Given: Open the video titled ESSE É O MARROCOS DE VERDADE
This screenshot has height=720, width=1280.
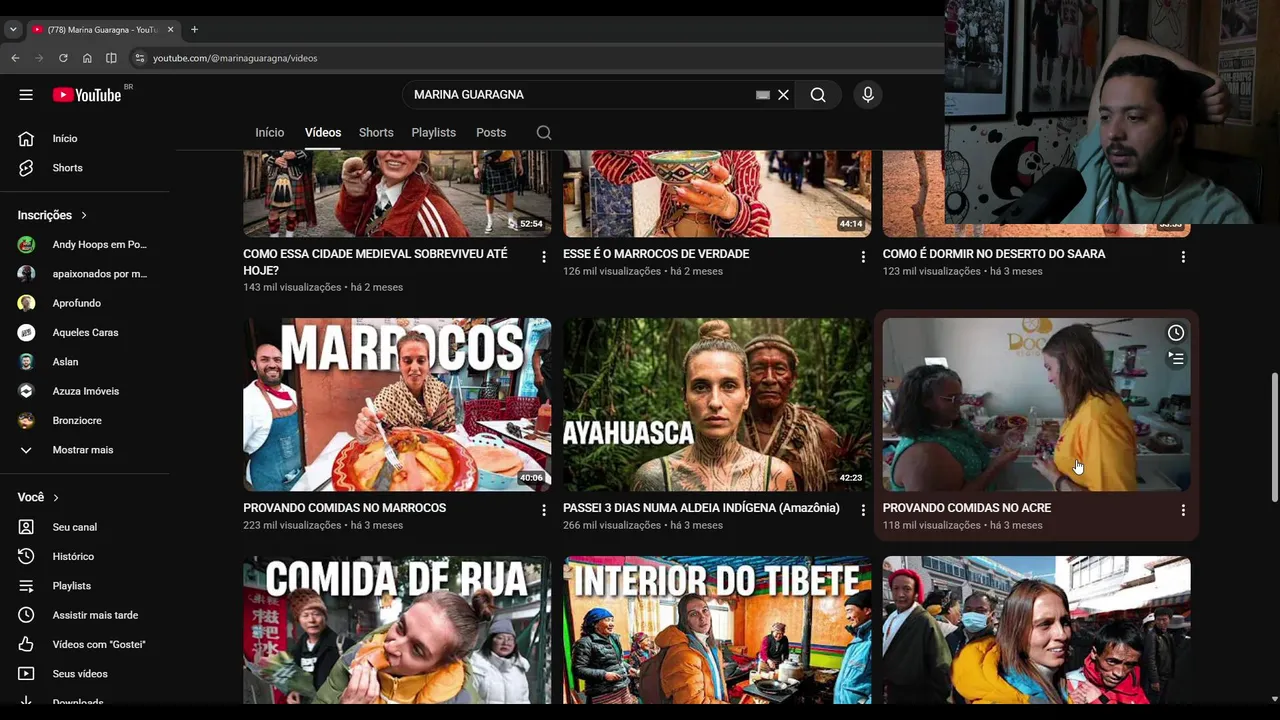Looking at the screenshot, I should 656,254.
